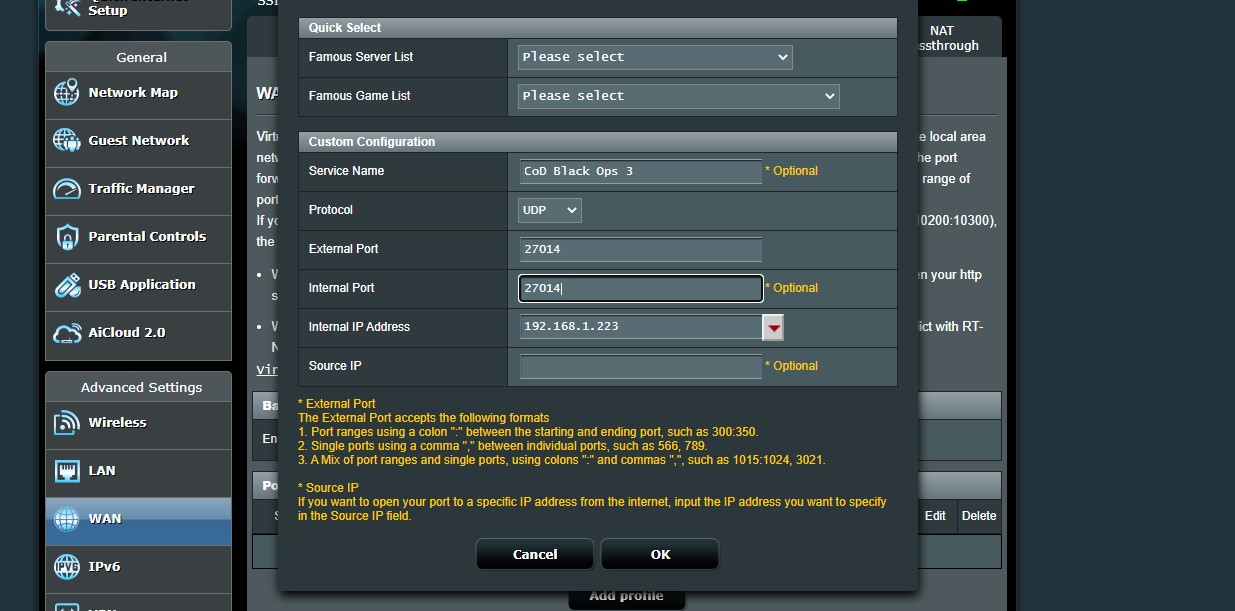The width and height of the screenshot is (1235, 611).
Task: Open Parental Controls lock icon
Action: point(67,237)
